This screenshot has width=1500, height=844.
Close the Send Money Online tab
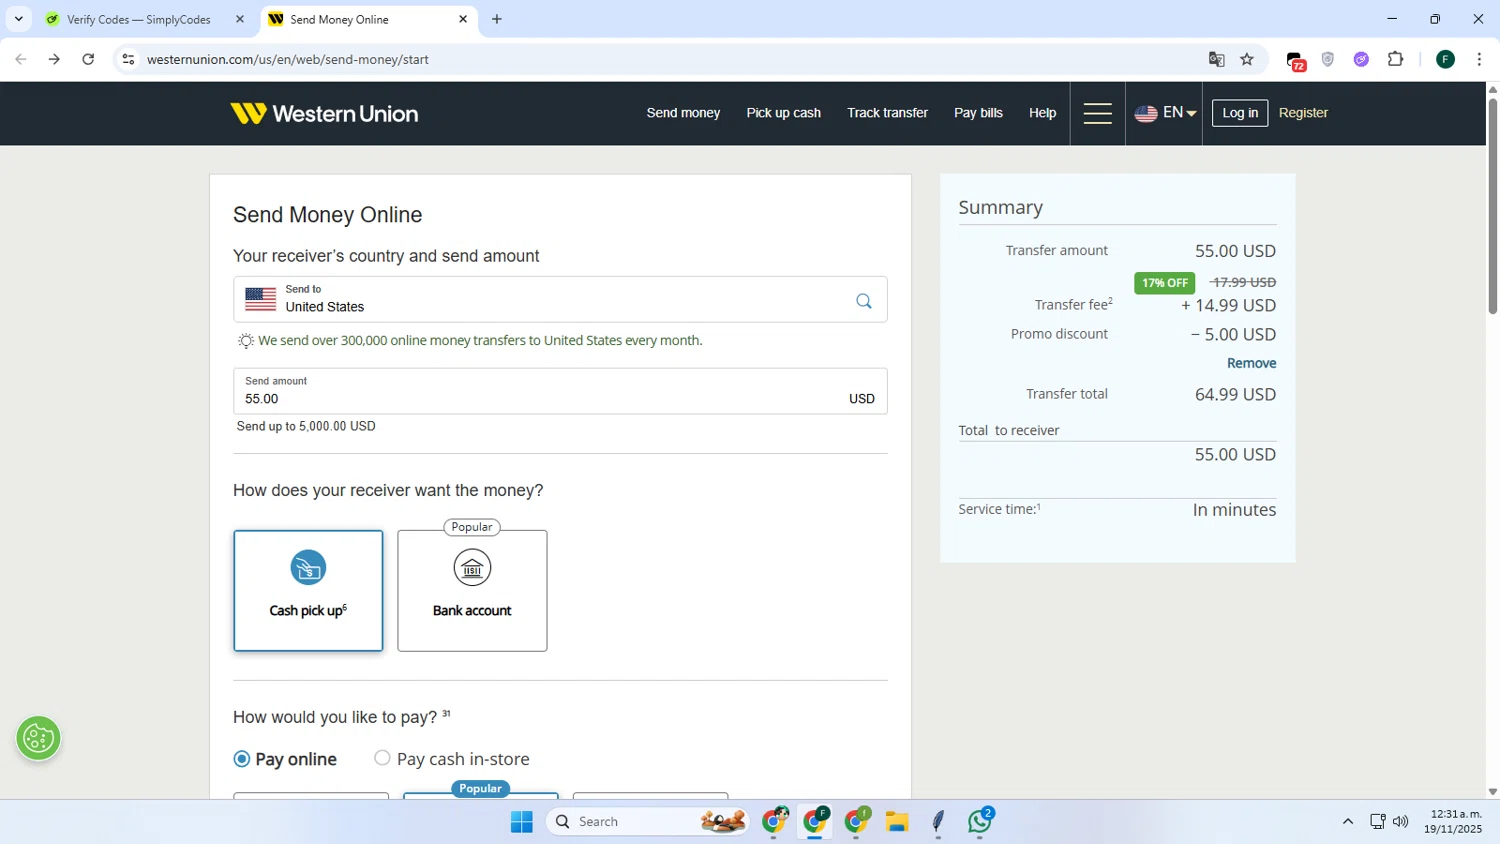pos(463,19)
